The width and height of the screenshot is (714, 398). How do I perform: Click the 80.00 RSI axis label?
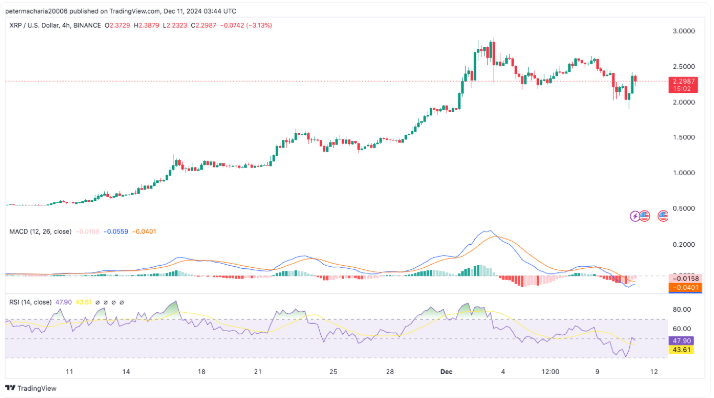coord(682,310)
